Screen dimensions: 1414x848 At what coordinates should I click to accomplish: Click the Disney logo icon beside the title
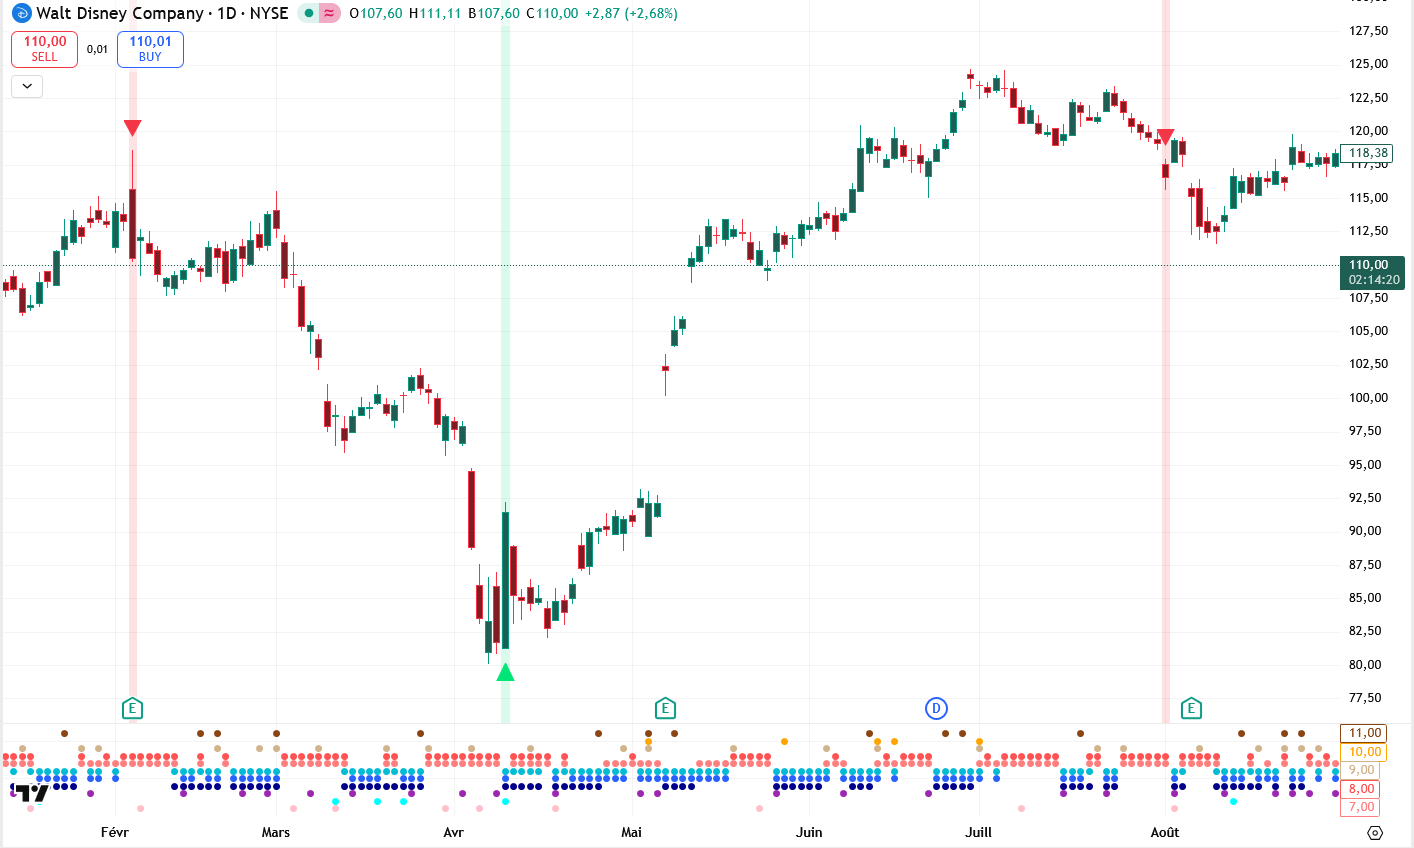[21, 14]
